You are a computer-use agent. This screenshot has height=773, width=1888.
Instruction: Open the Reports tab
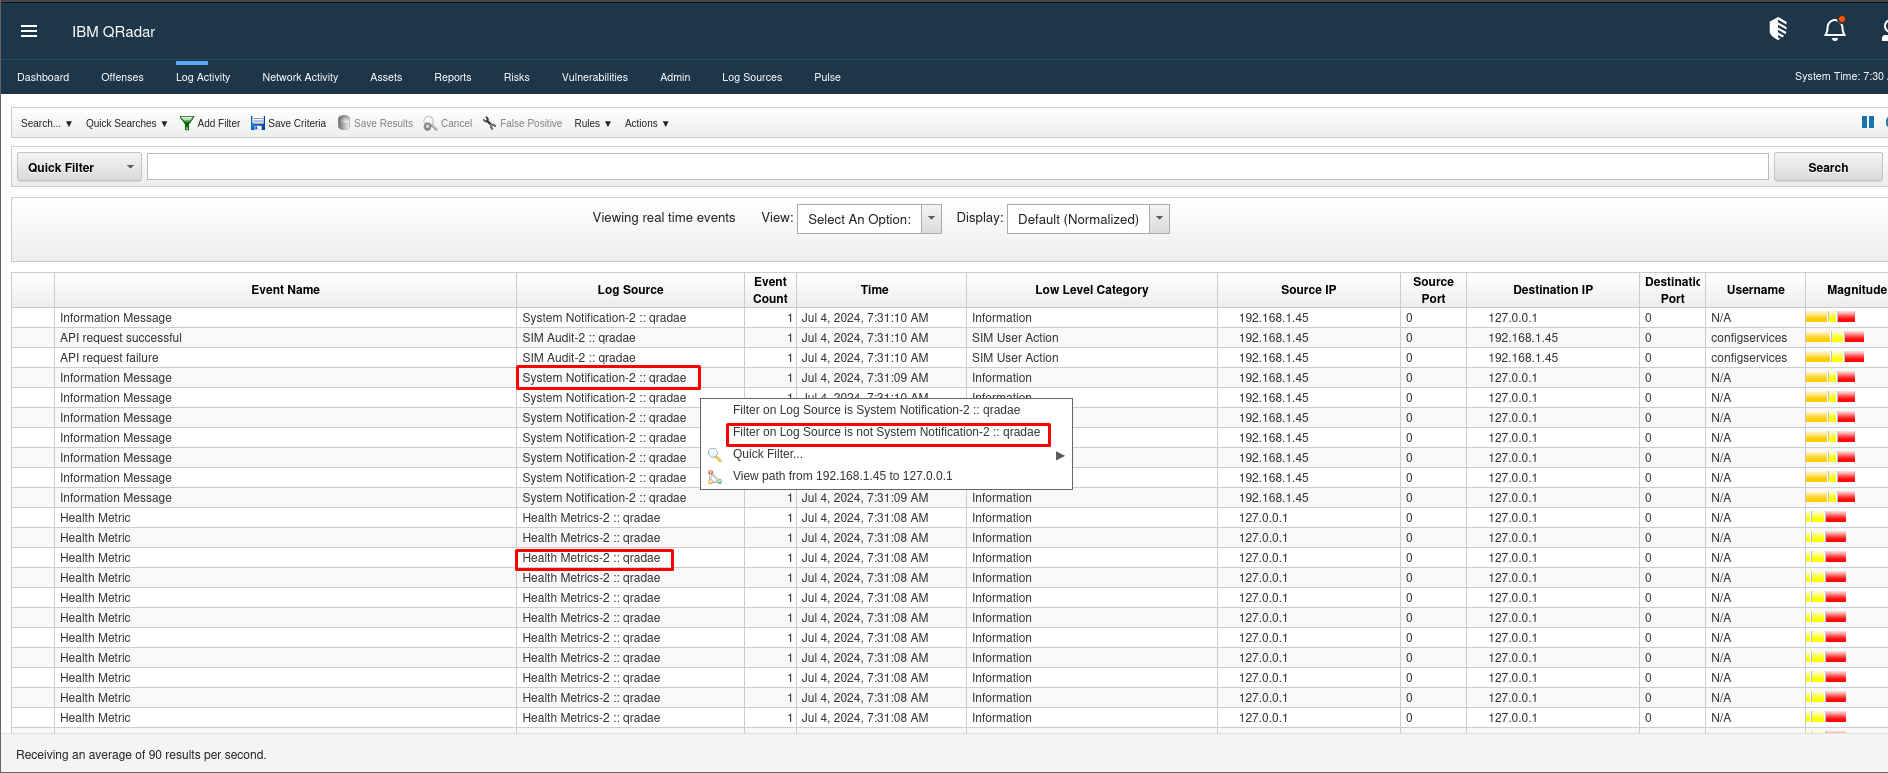[452, 77]
